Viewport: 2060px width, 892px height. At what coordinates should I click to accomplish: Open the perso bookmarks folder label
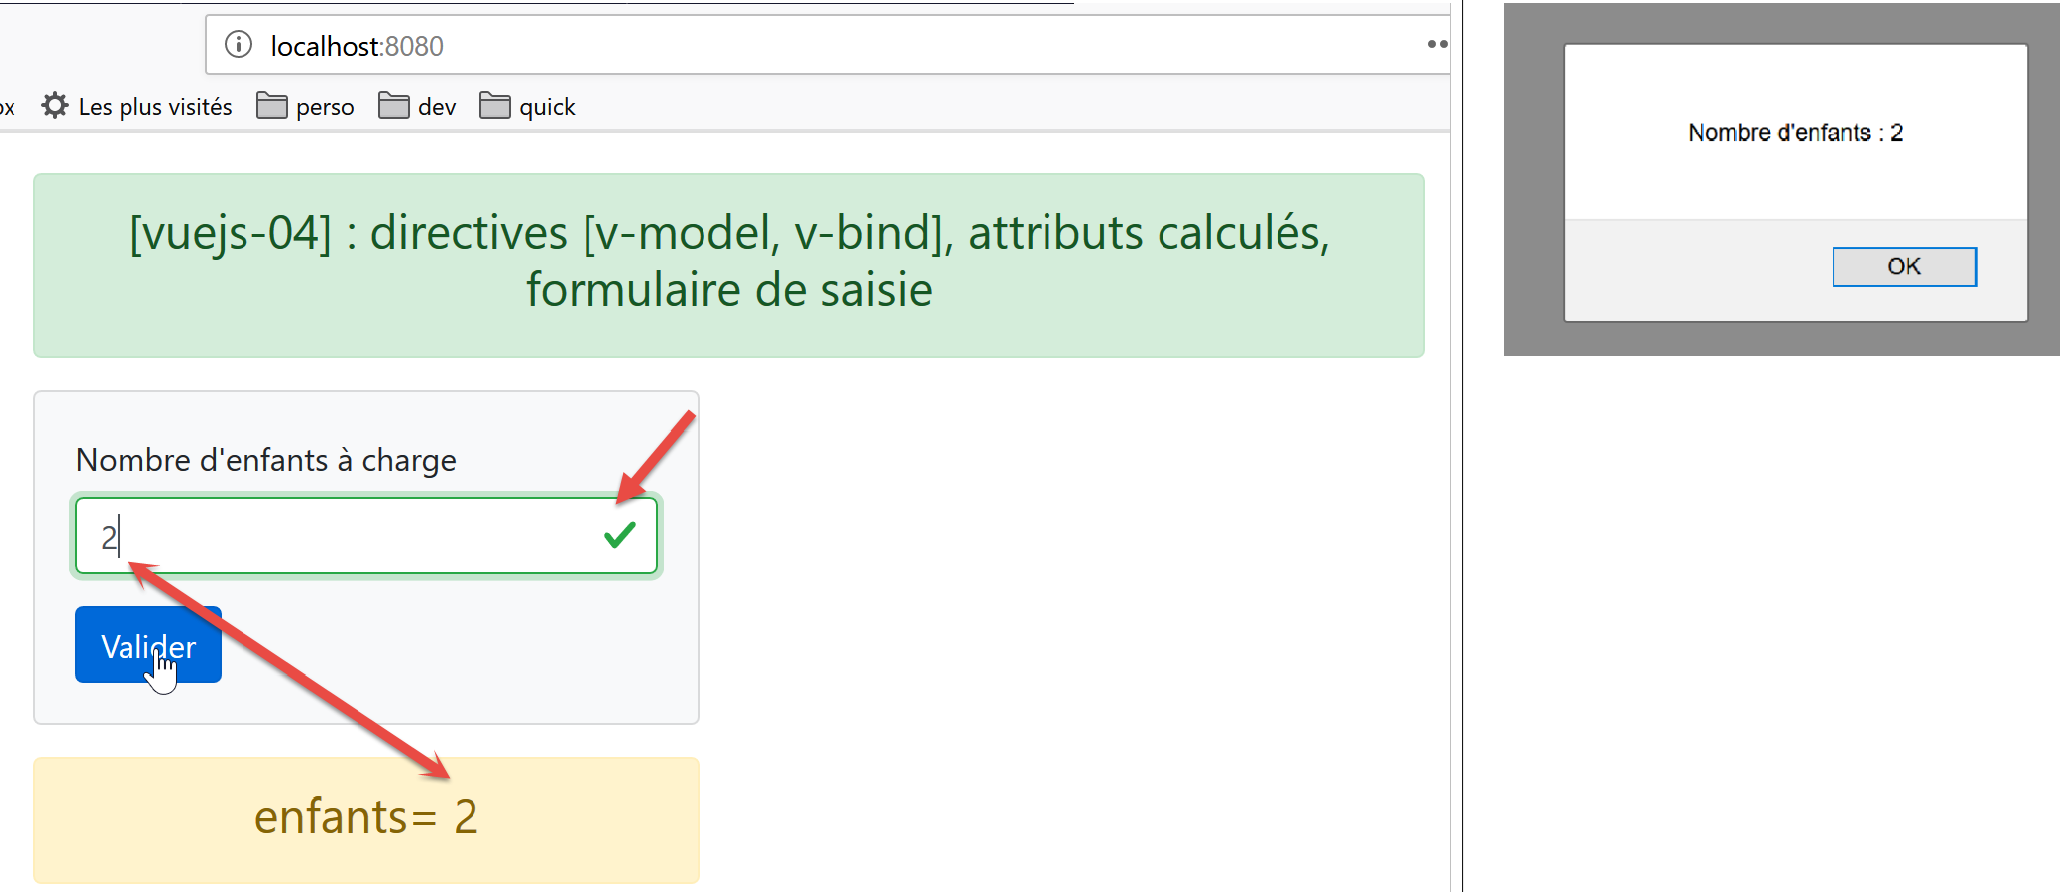[x=325, y=107]
